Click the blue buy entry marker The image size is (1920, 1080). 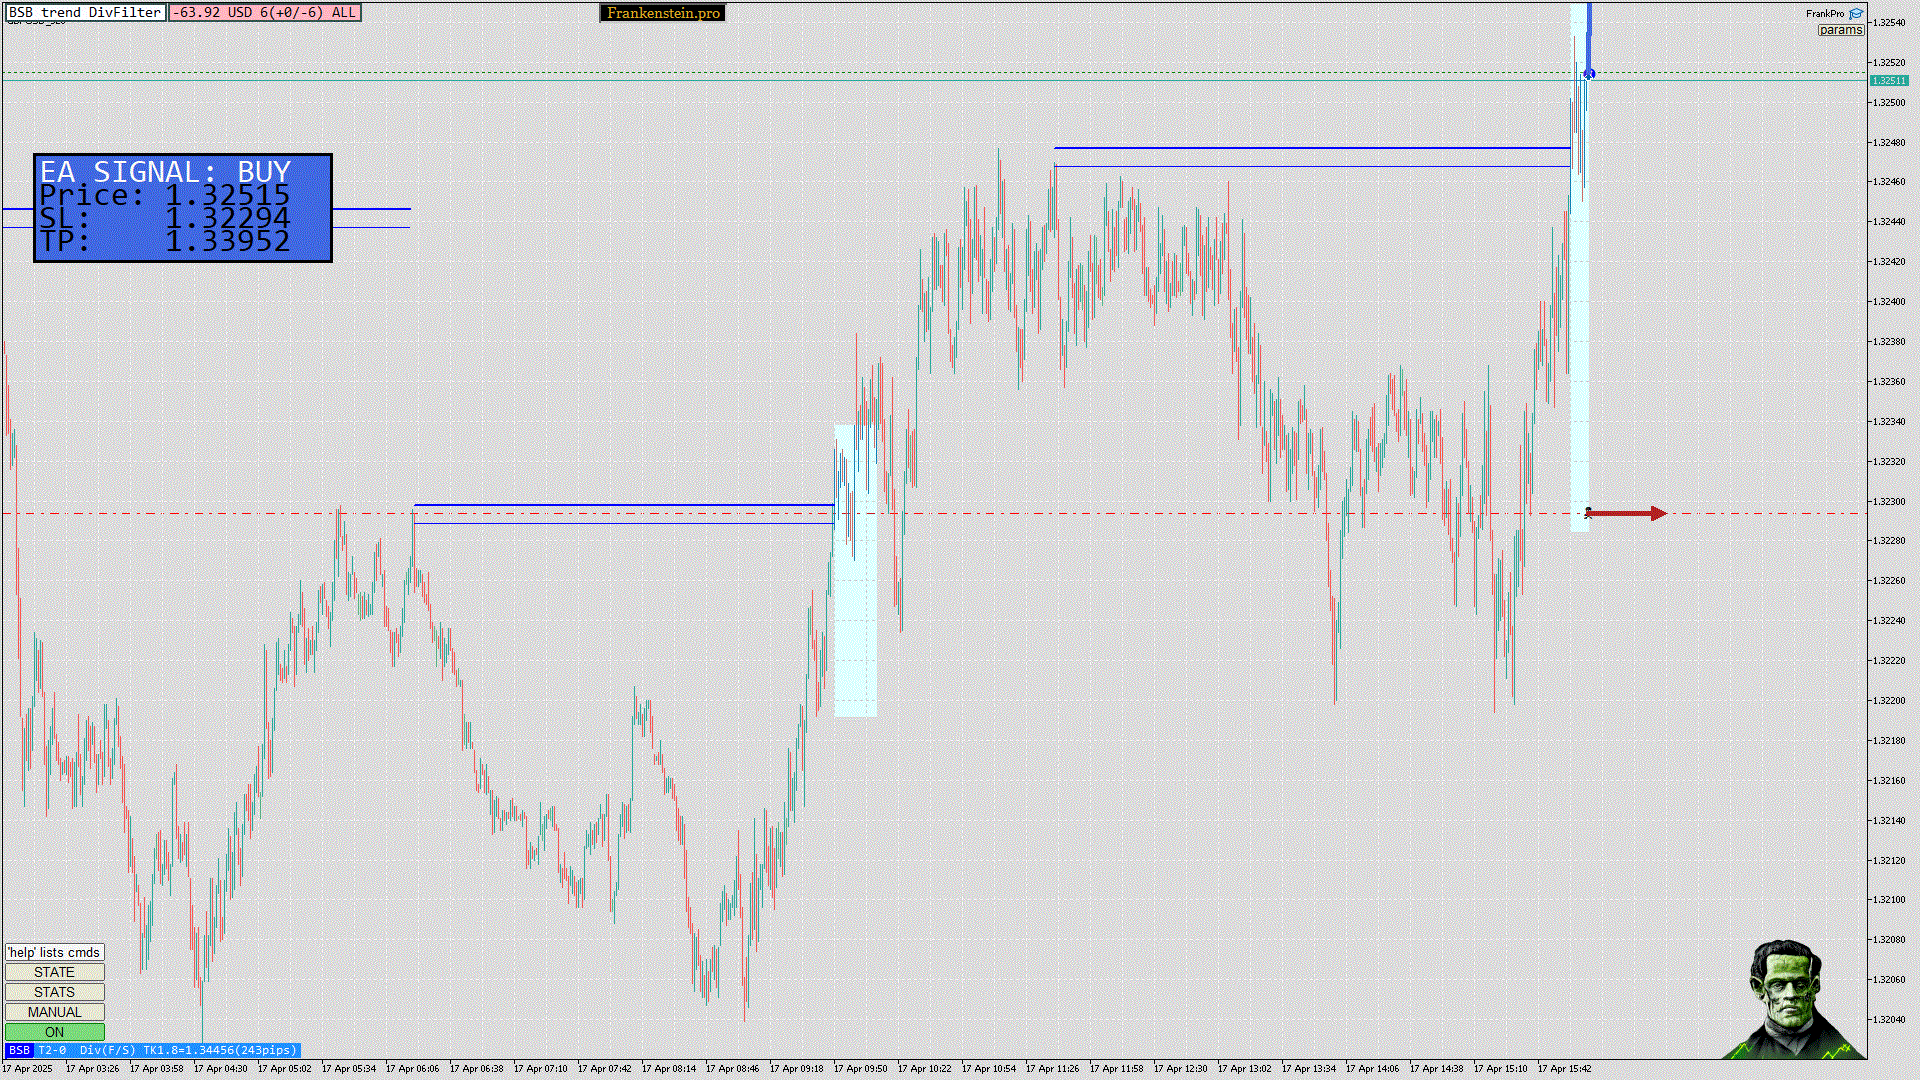[1589, 74]
